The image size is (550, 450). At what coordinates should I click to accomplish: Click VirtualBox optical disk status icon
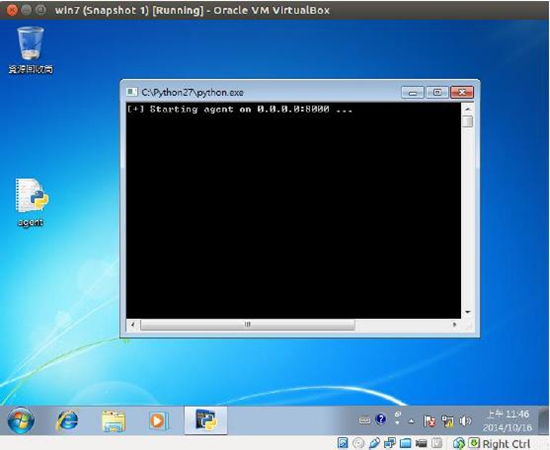[x=358, y=443]
